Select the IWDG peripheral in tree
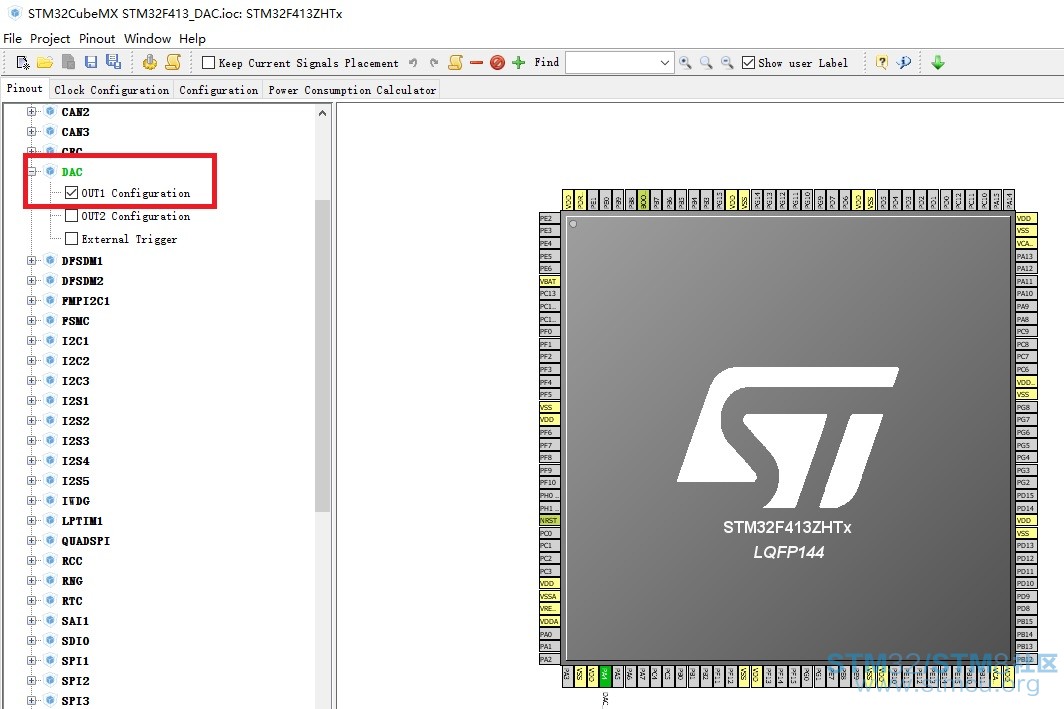Image resolution: width=1064 pixels, height=709 pixels. (x=75, y=501)
